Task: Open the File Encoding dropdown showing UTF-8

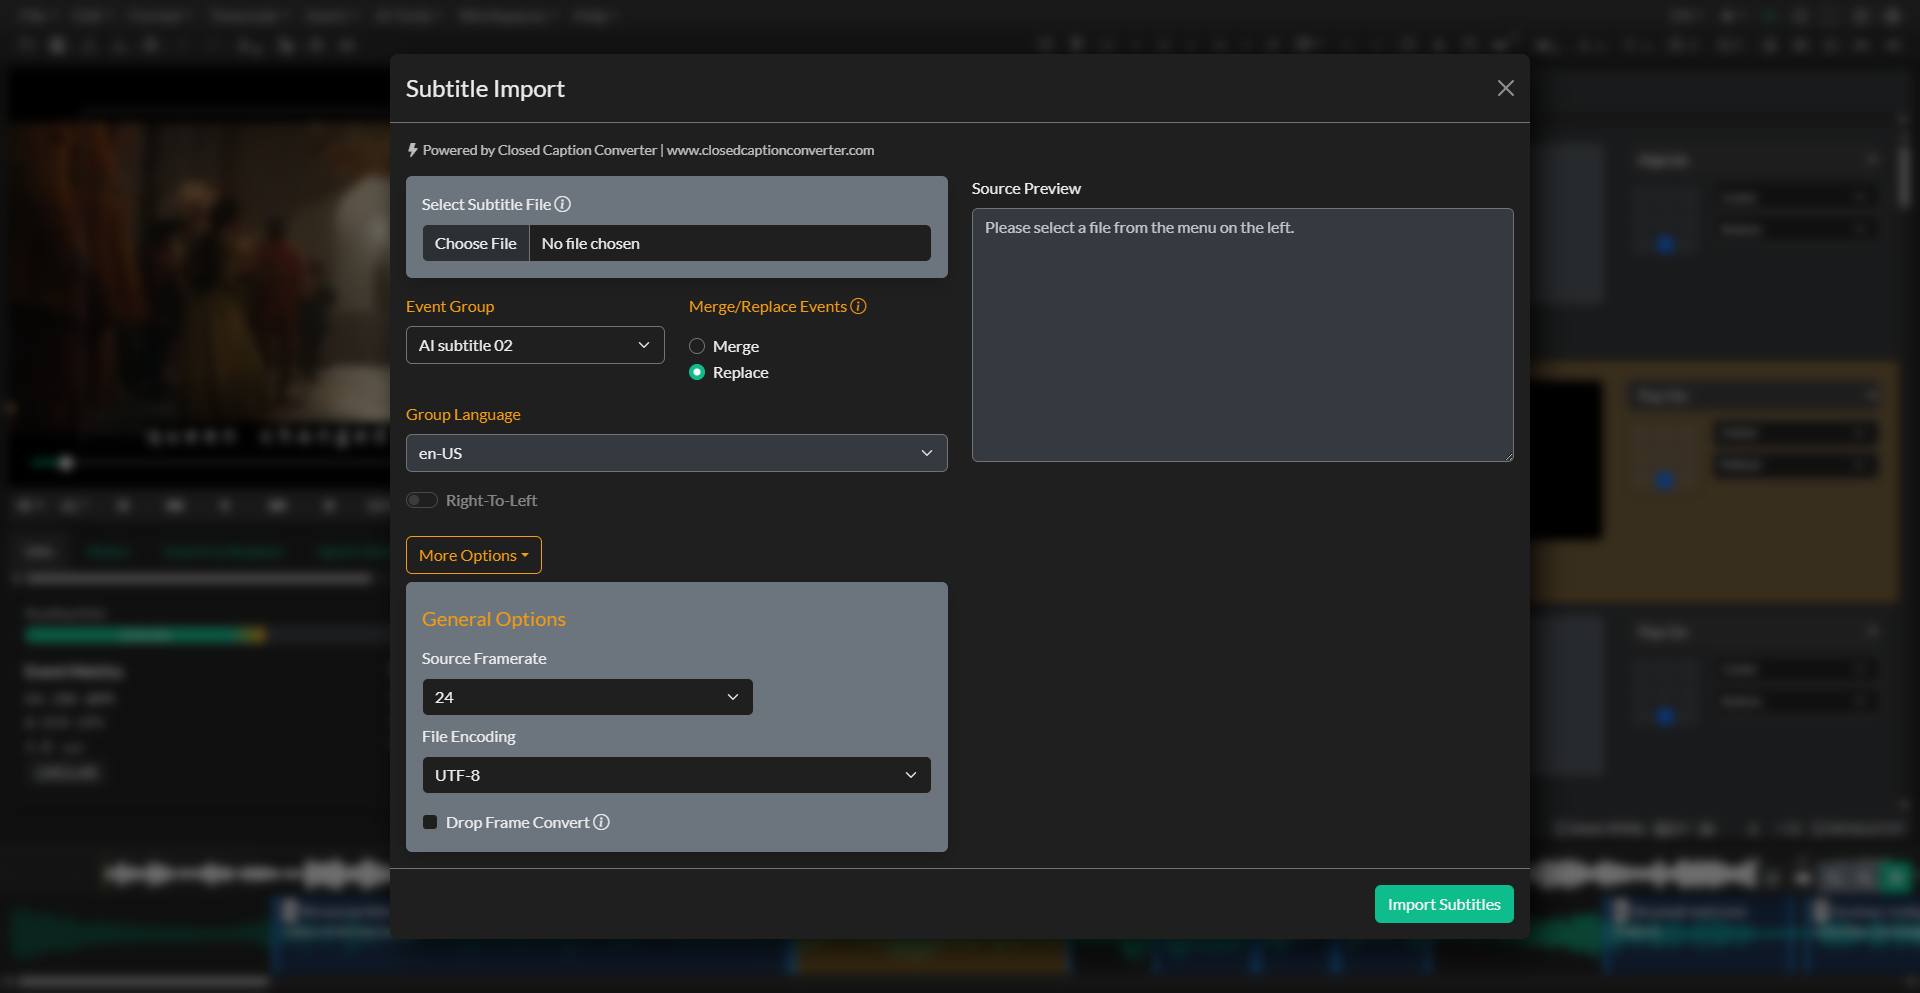Action: coord(676,775)
